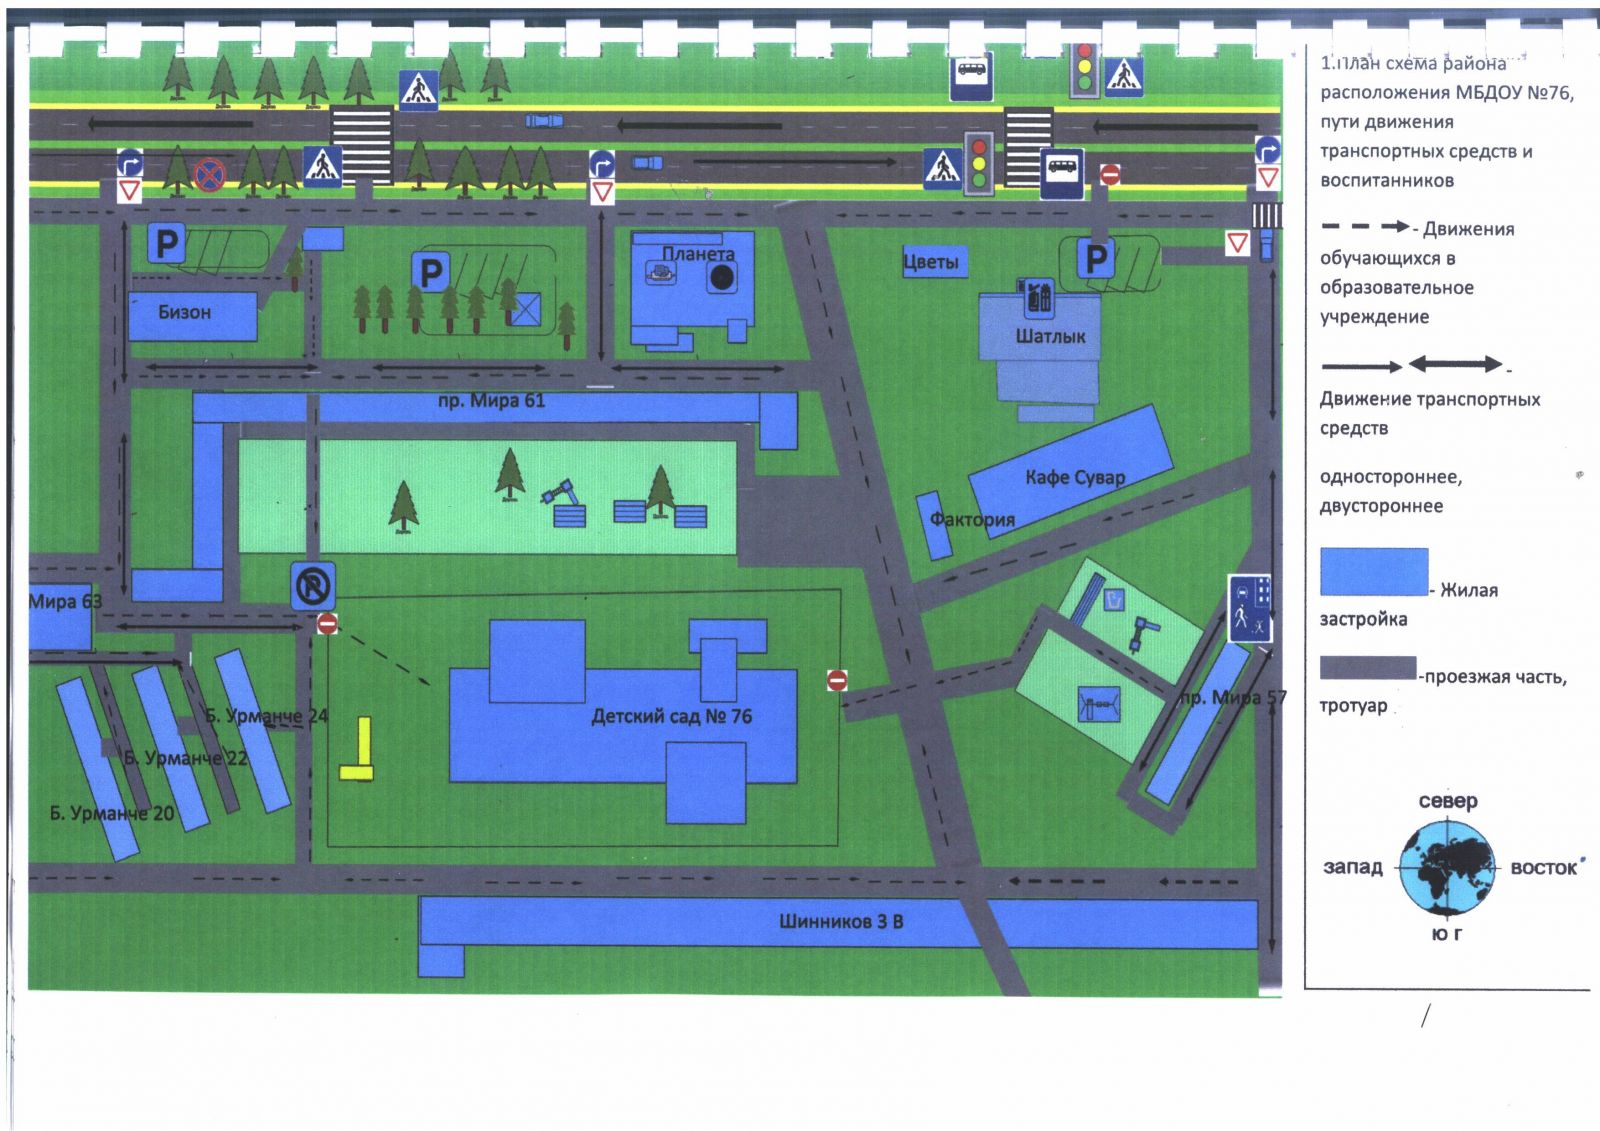Click the no-parking sign near the kindergarten
This screenshot has width=1600, height=1131.
tap(313, 586)
